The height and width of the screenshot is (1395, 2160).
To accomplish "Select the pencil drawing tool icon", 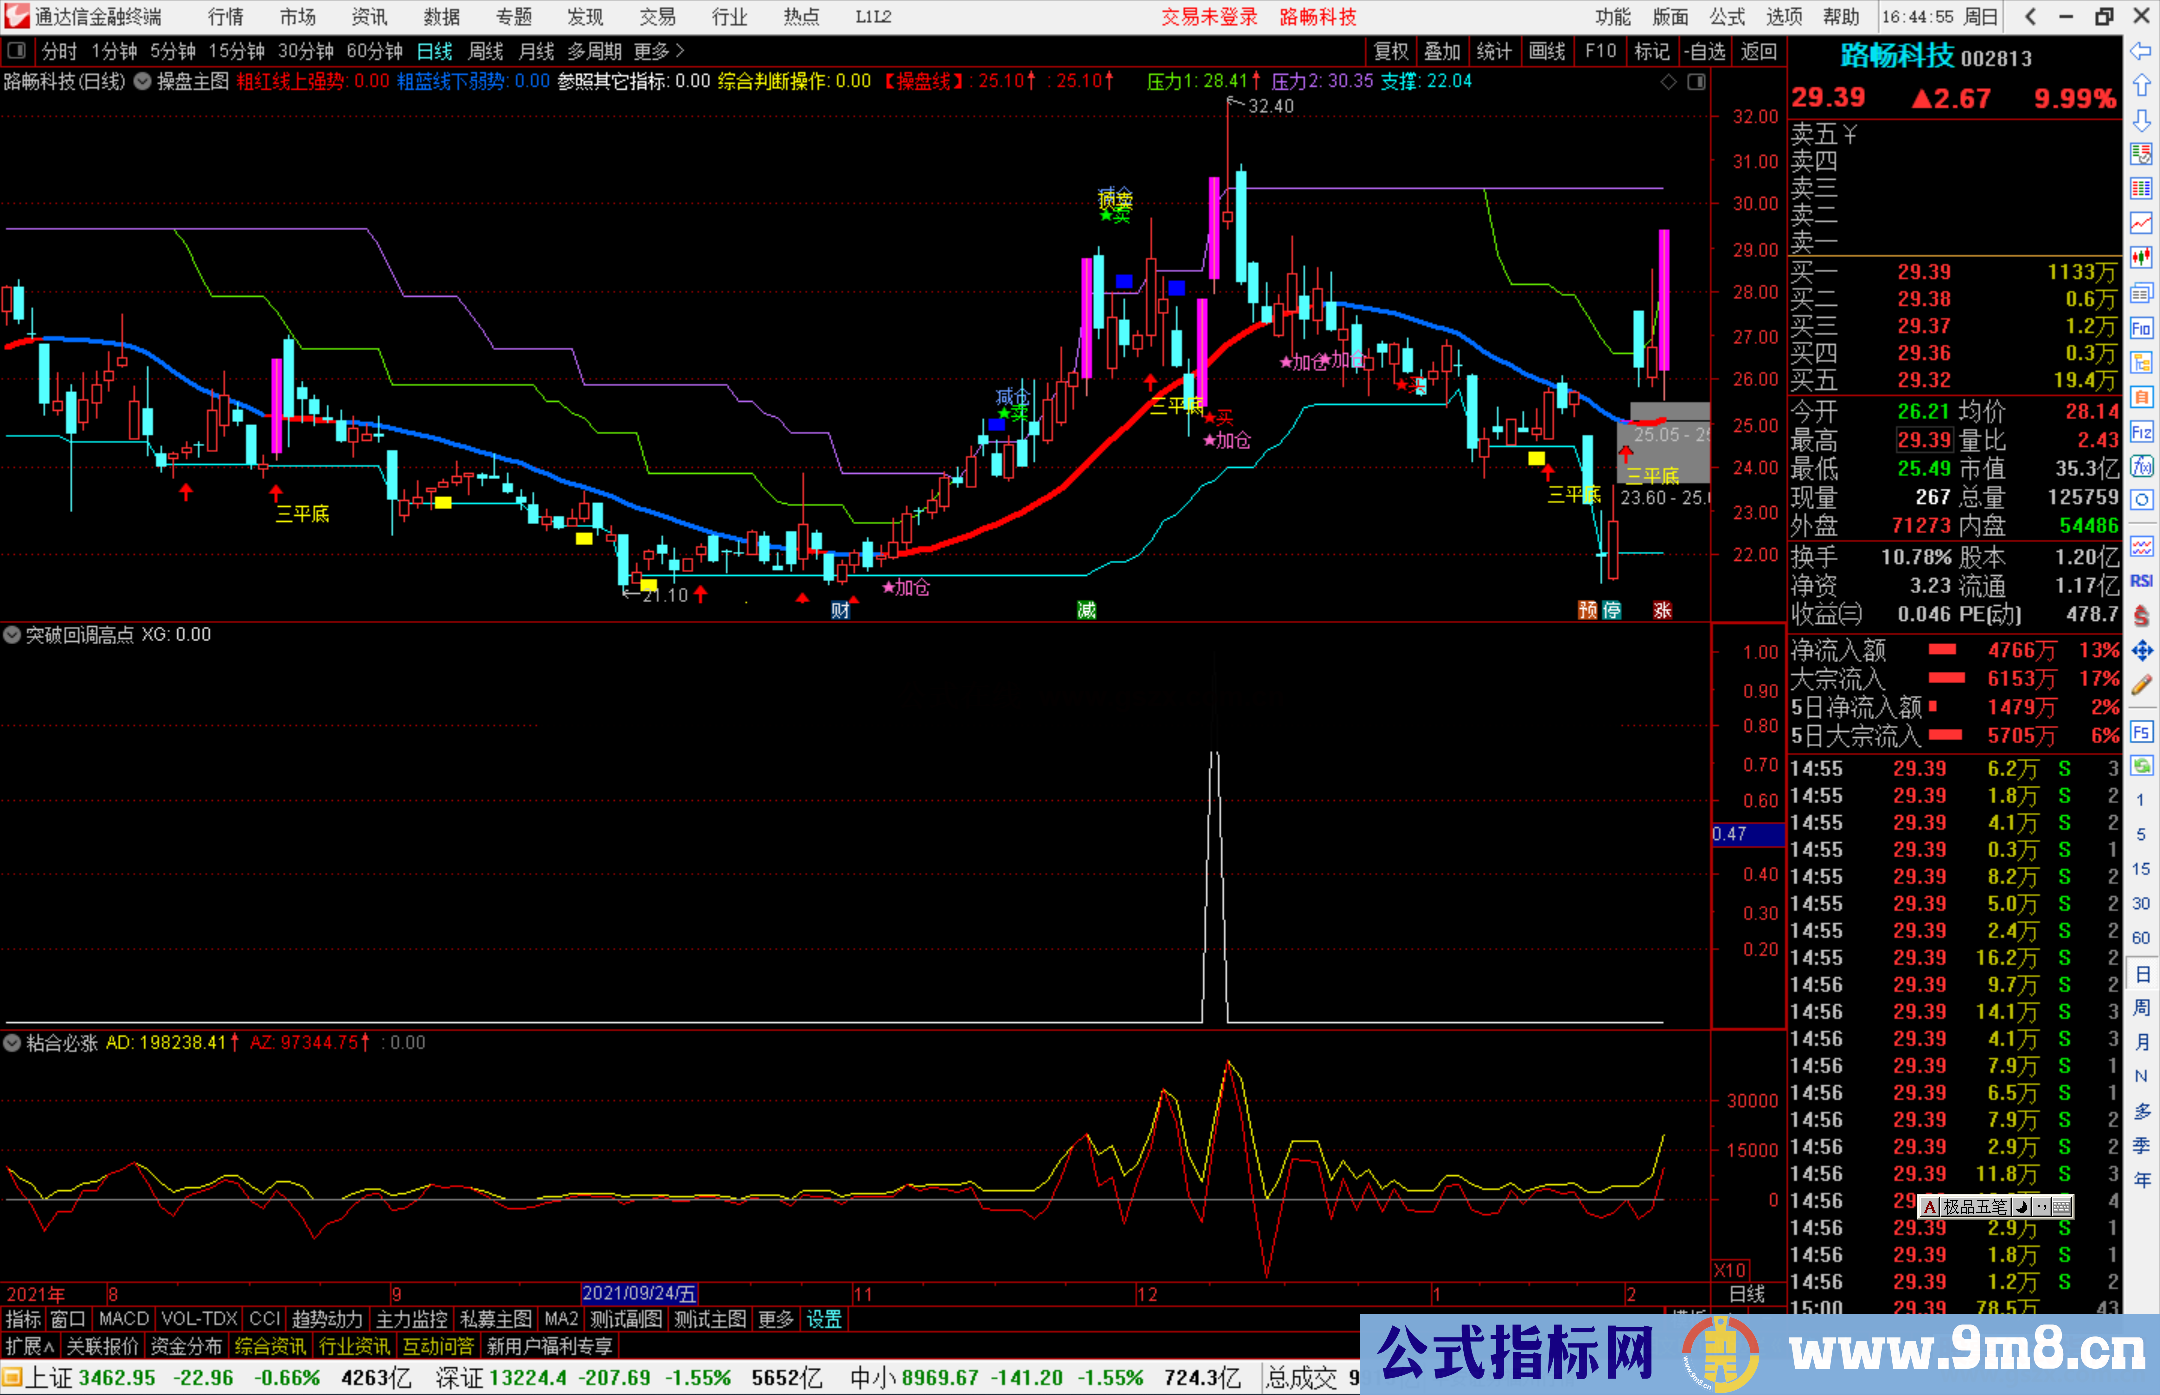I will click(x=2141, y=686).
